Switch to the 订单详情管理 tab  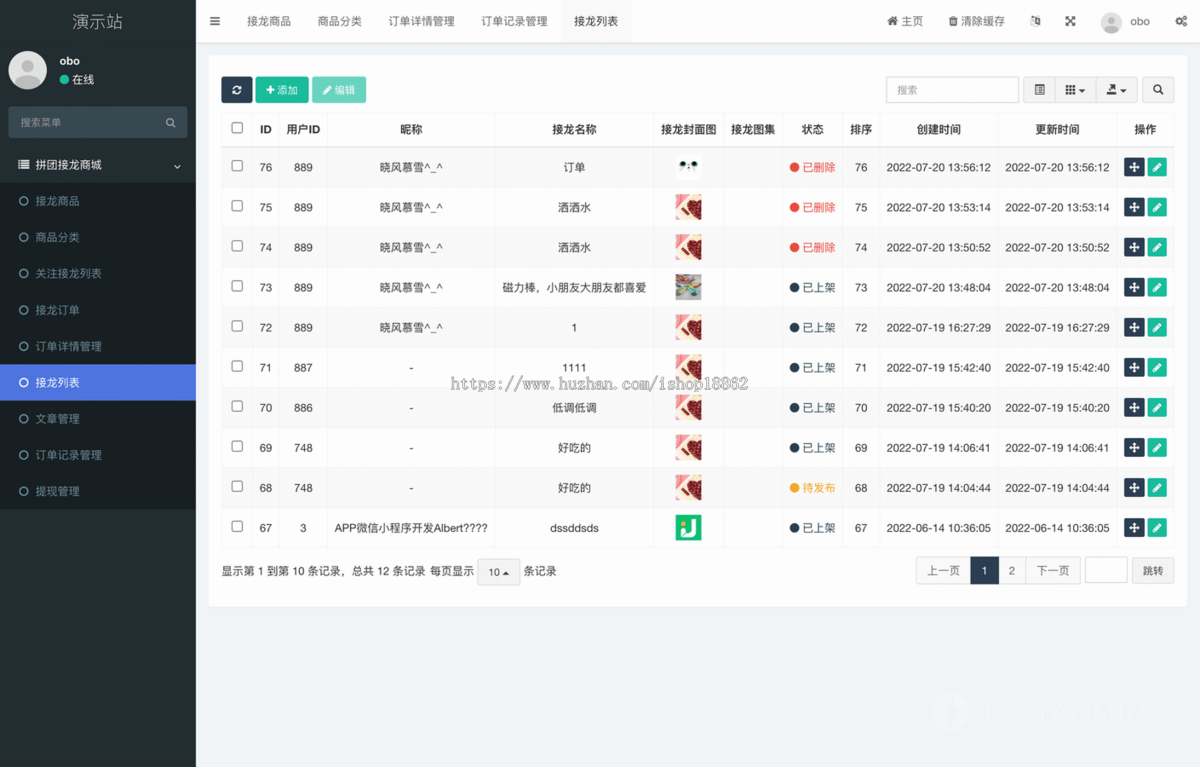[x=421, y=20]
